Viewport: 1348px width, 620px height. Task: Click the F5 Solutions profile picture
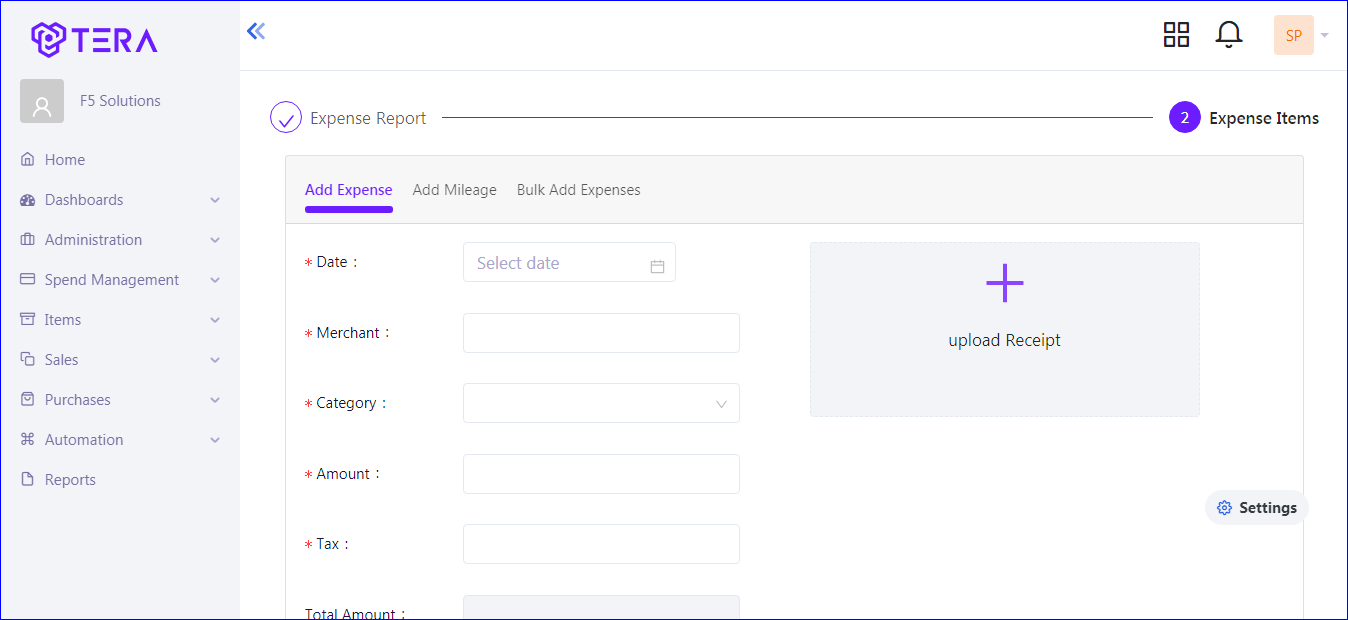(42, 101)
